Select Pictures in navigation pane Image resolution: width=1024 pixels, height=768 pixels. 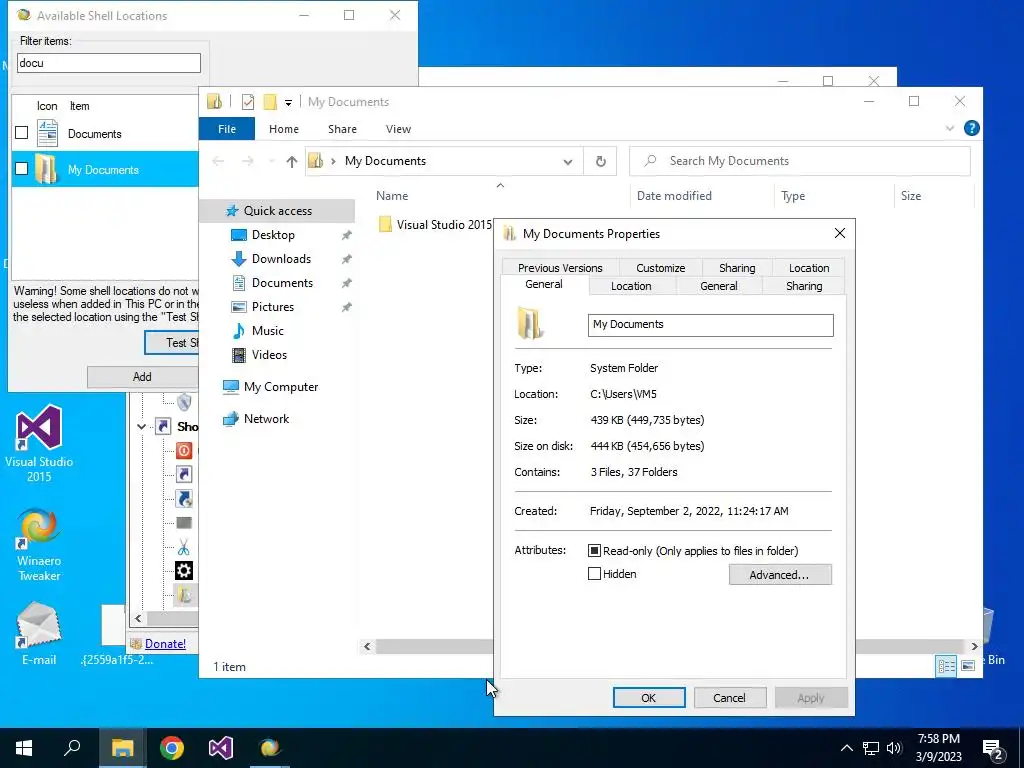point(272,307)
